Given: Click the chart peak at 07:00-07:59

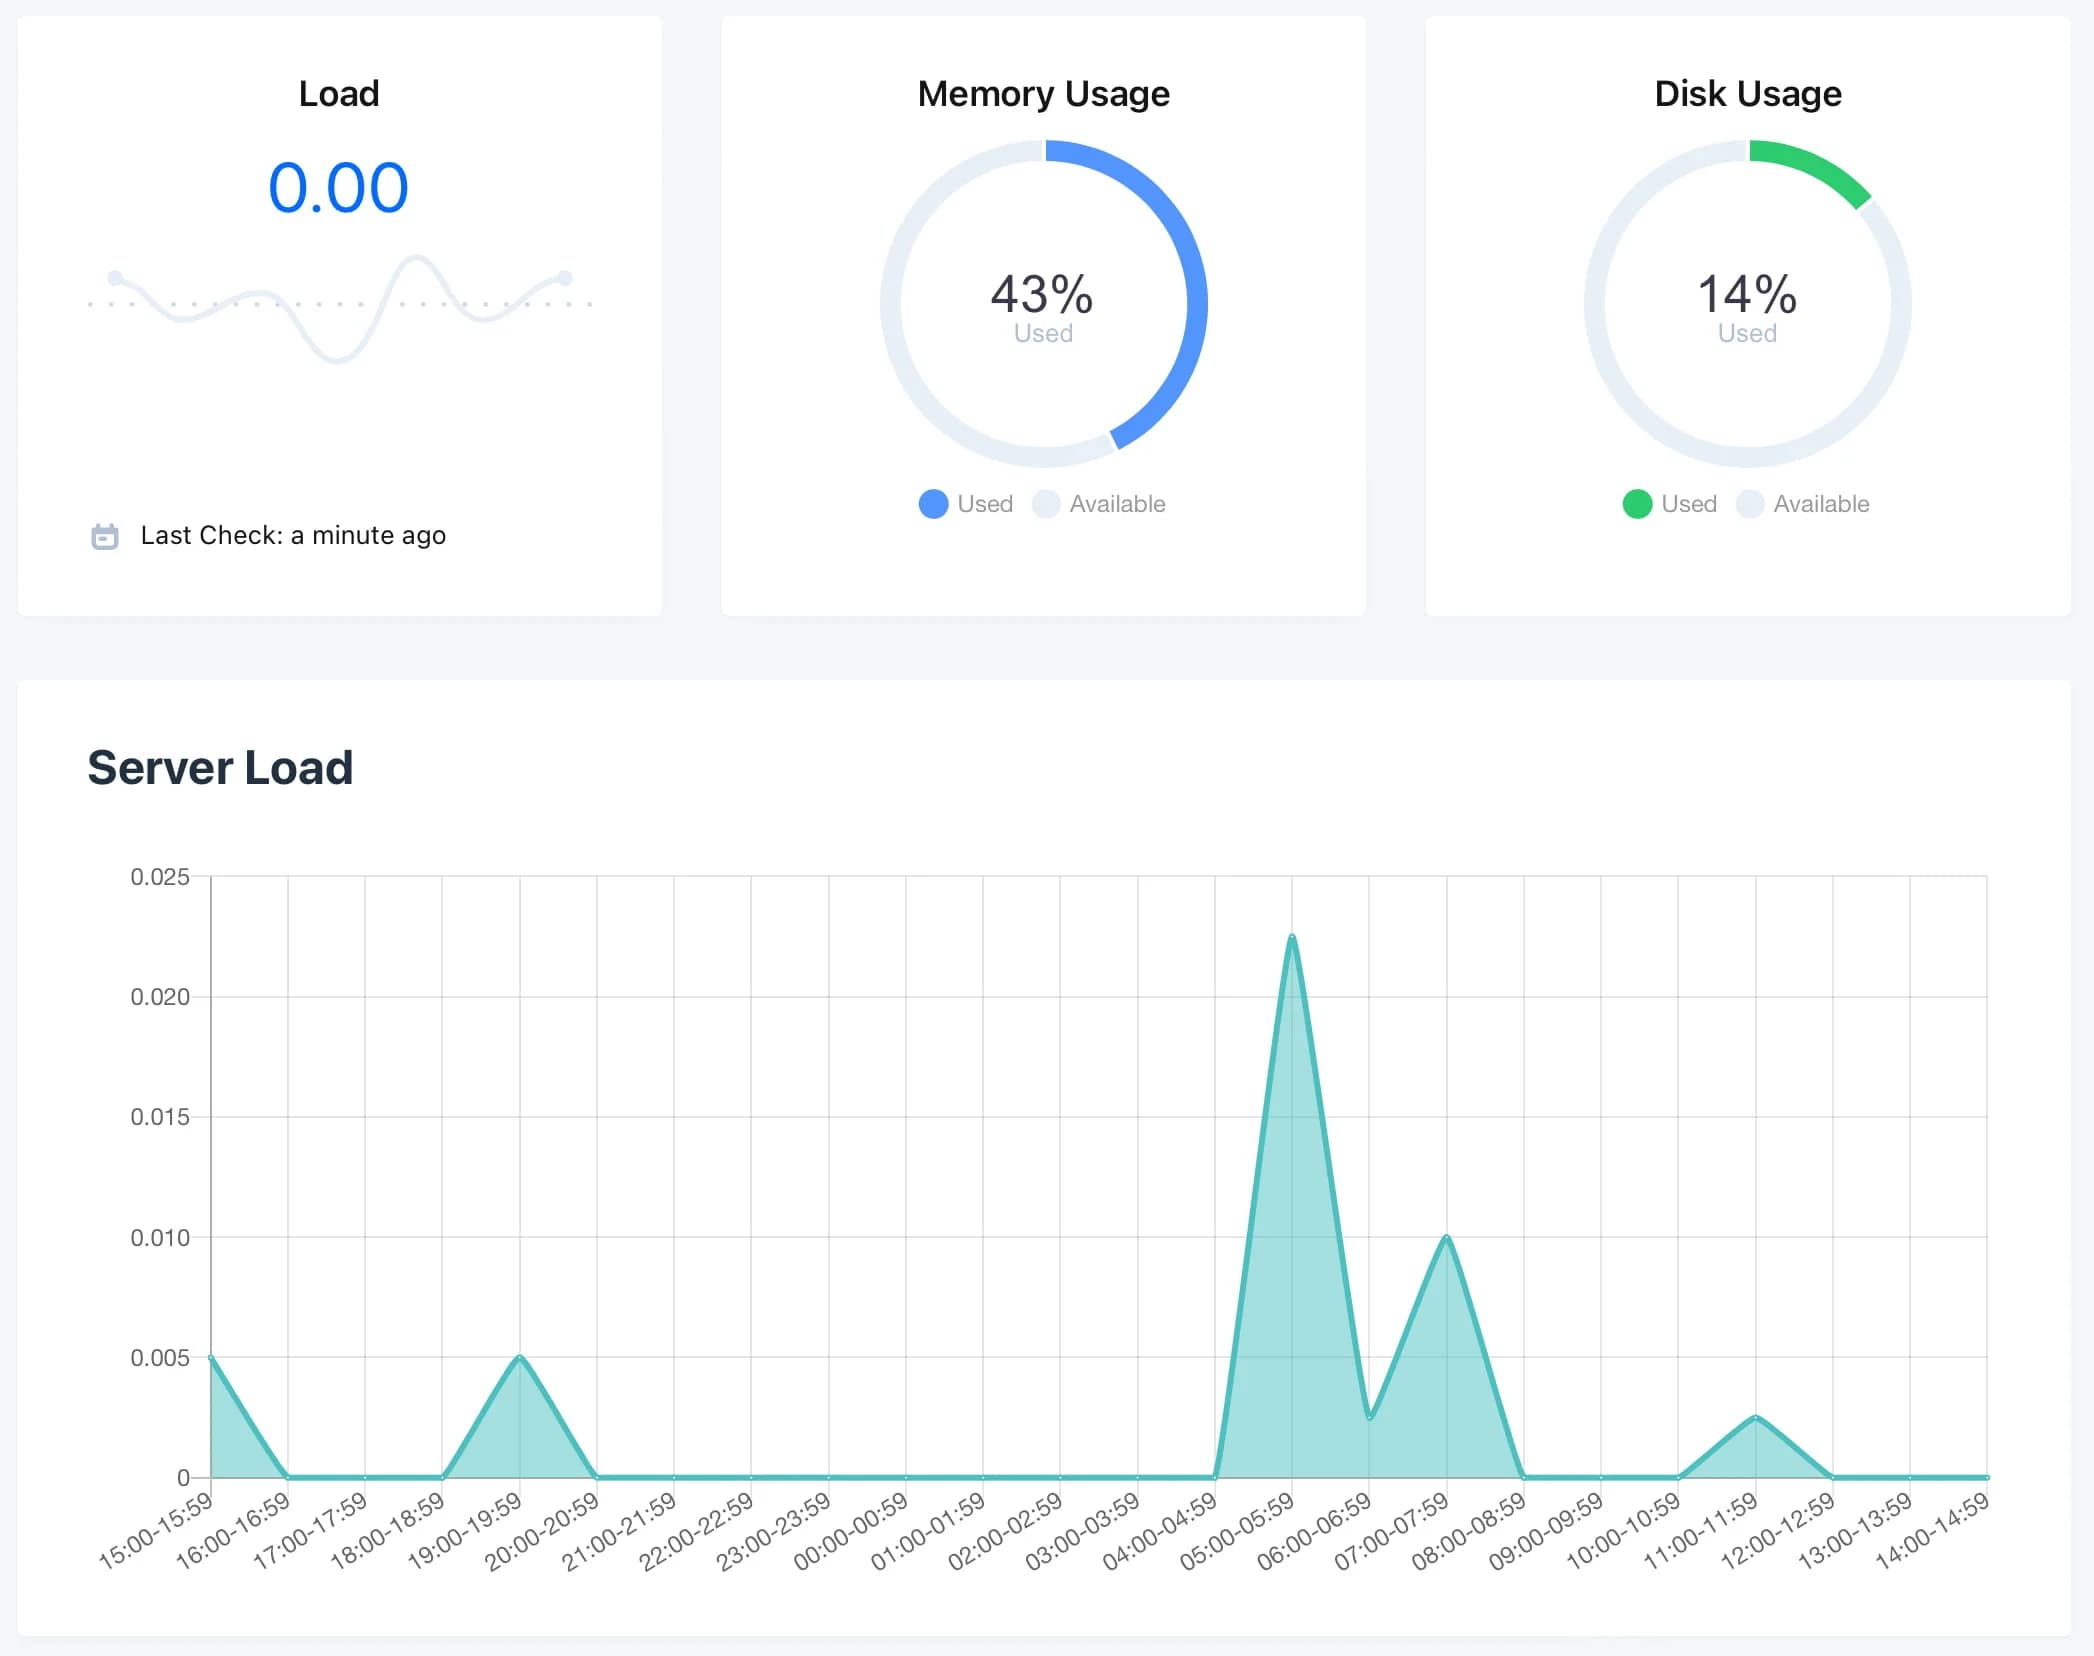Looking at the screenshot, I should tap(1446, 1237).
